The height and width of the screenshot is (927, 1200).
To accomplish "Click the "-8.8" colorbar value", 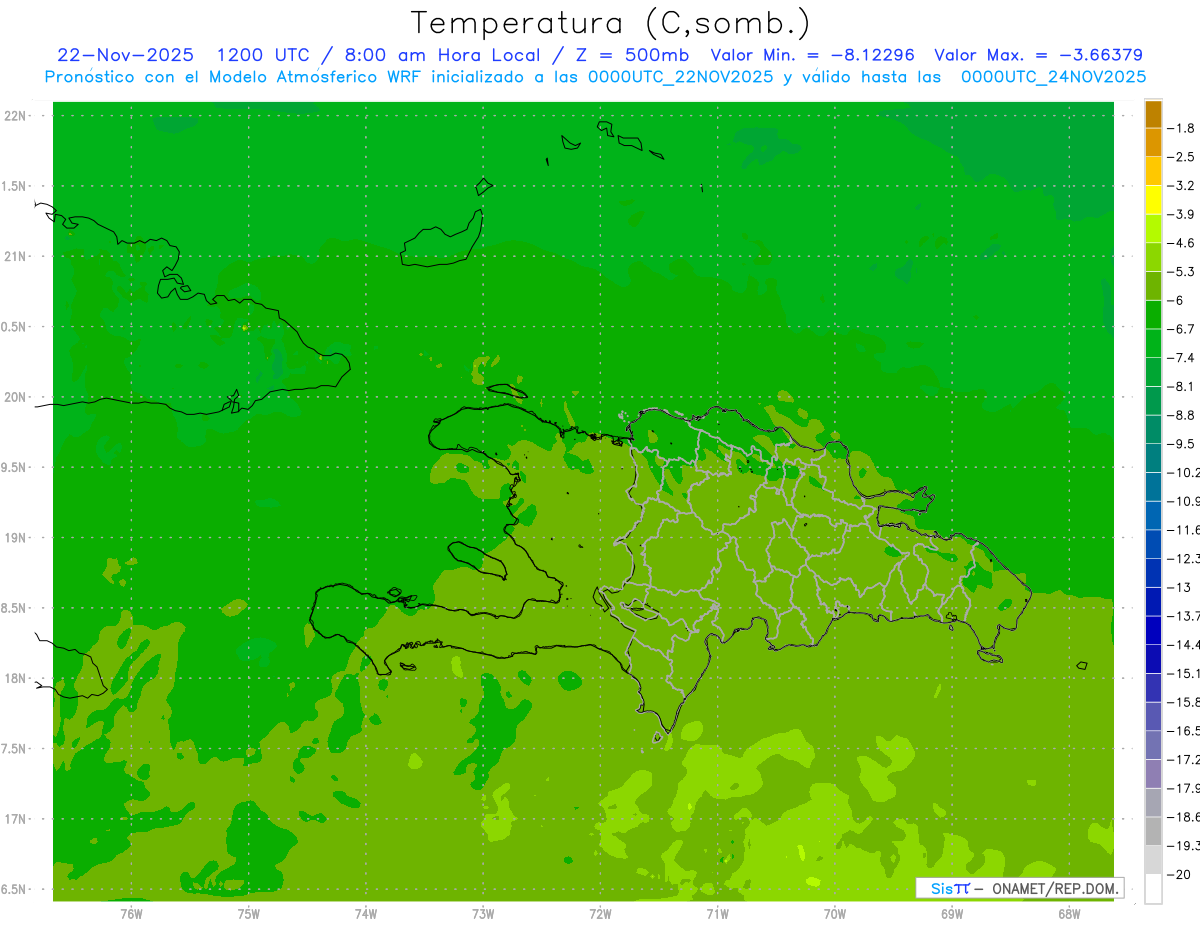I will [1181, 415].
